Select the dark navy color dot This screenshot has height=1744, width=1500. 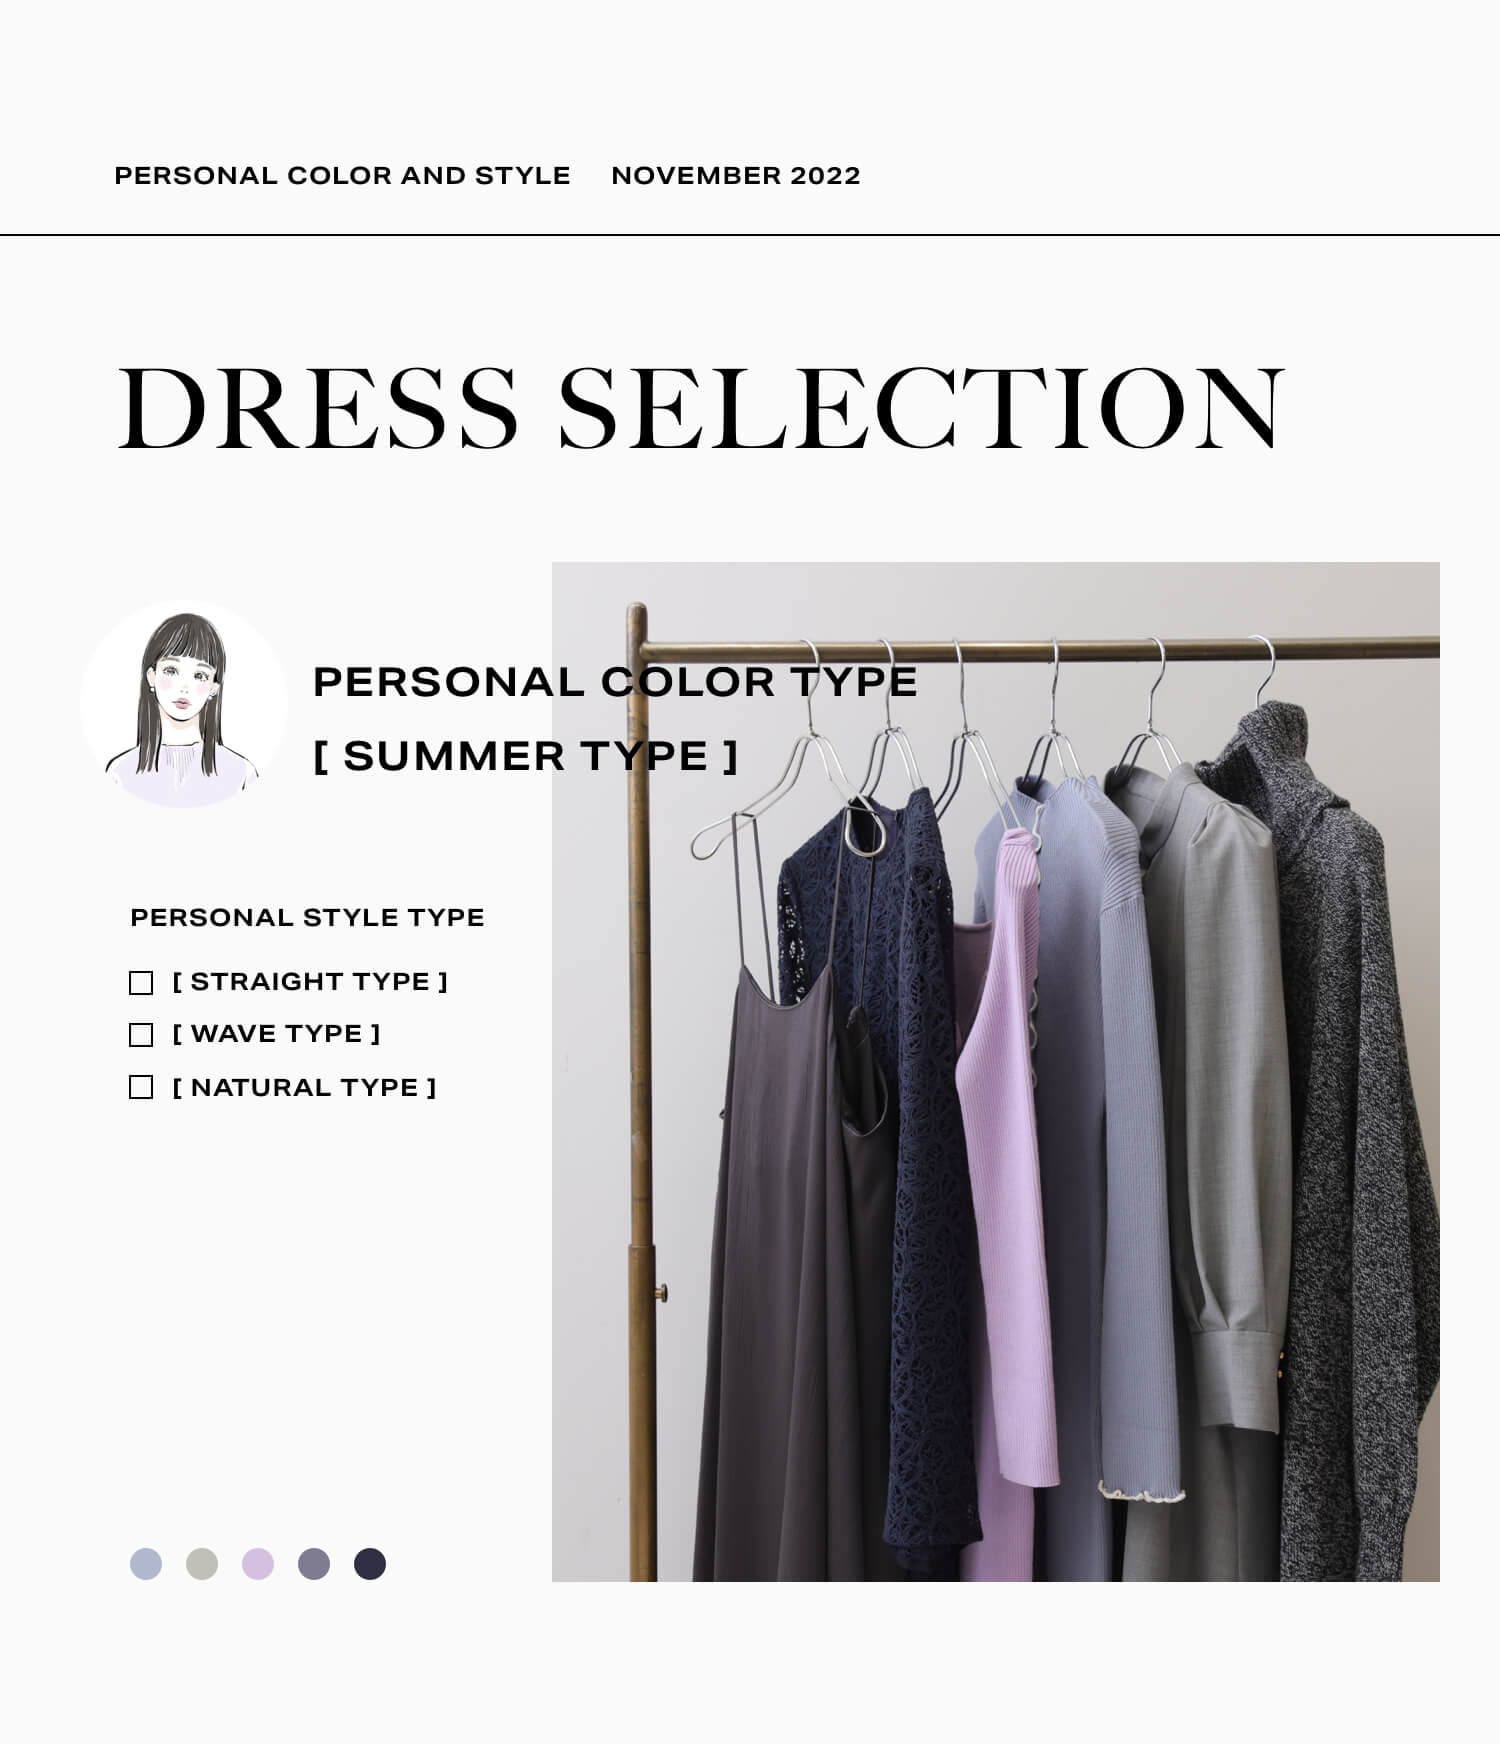tap(370, 1564)
